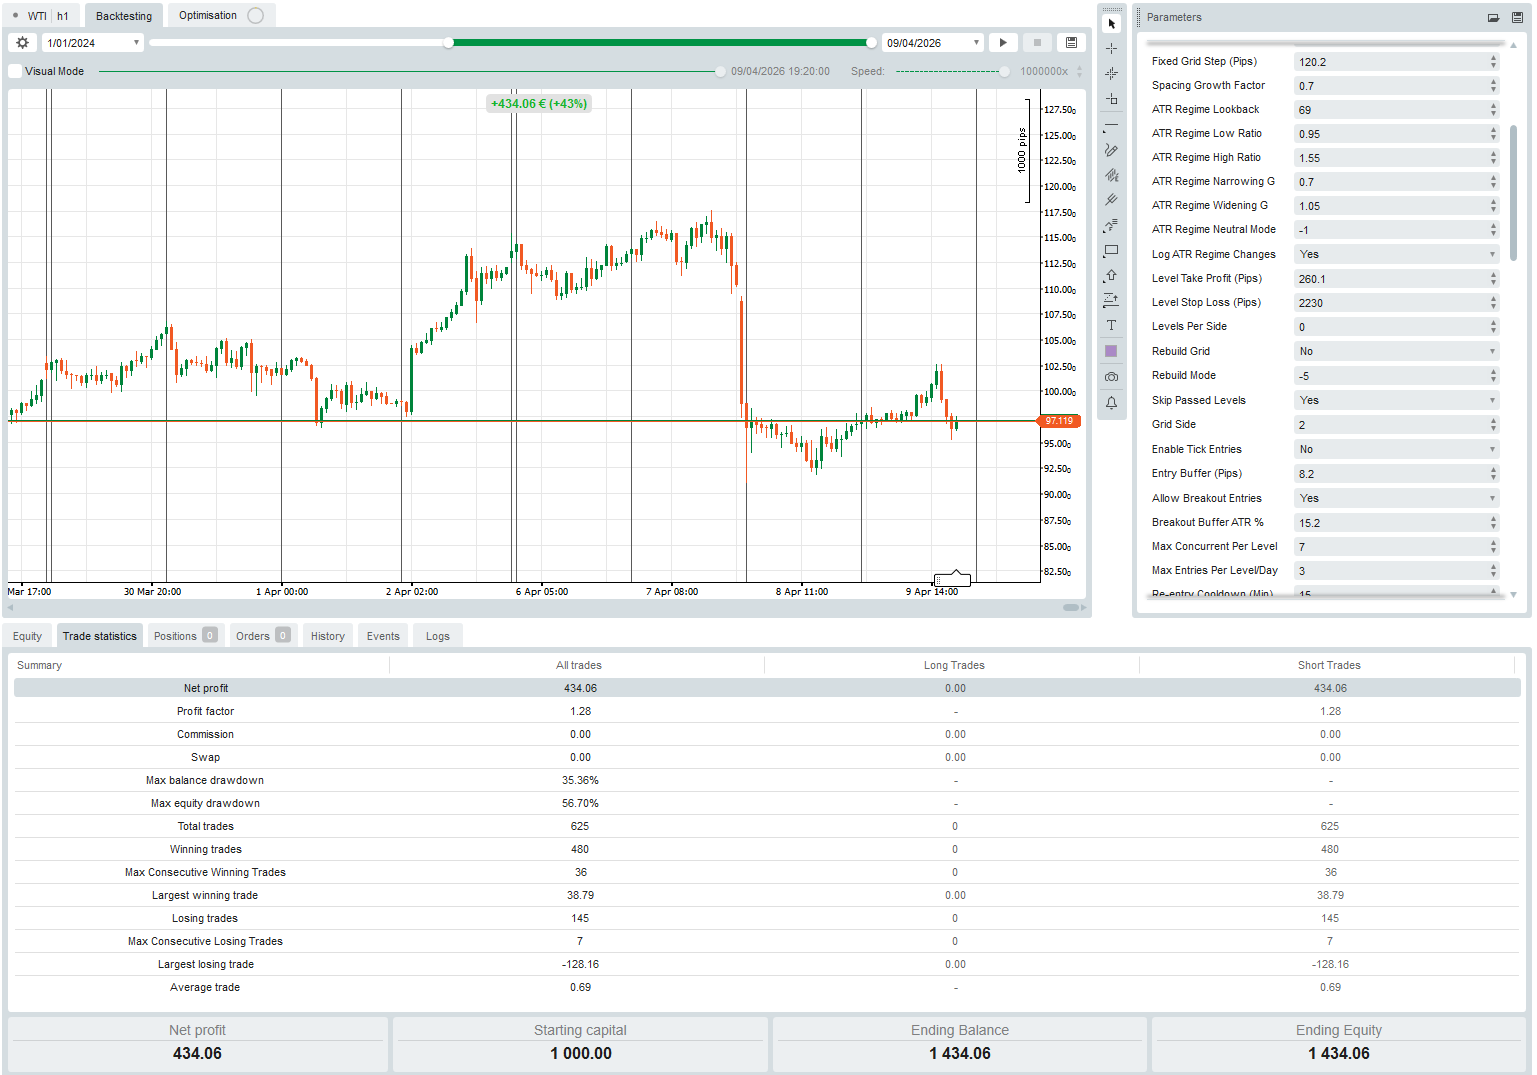Open the History tab
1537x1075 pixels.
pos(327,635)
